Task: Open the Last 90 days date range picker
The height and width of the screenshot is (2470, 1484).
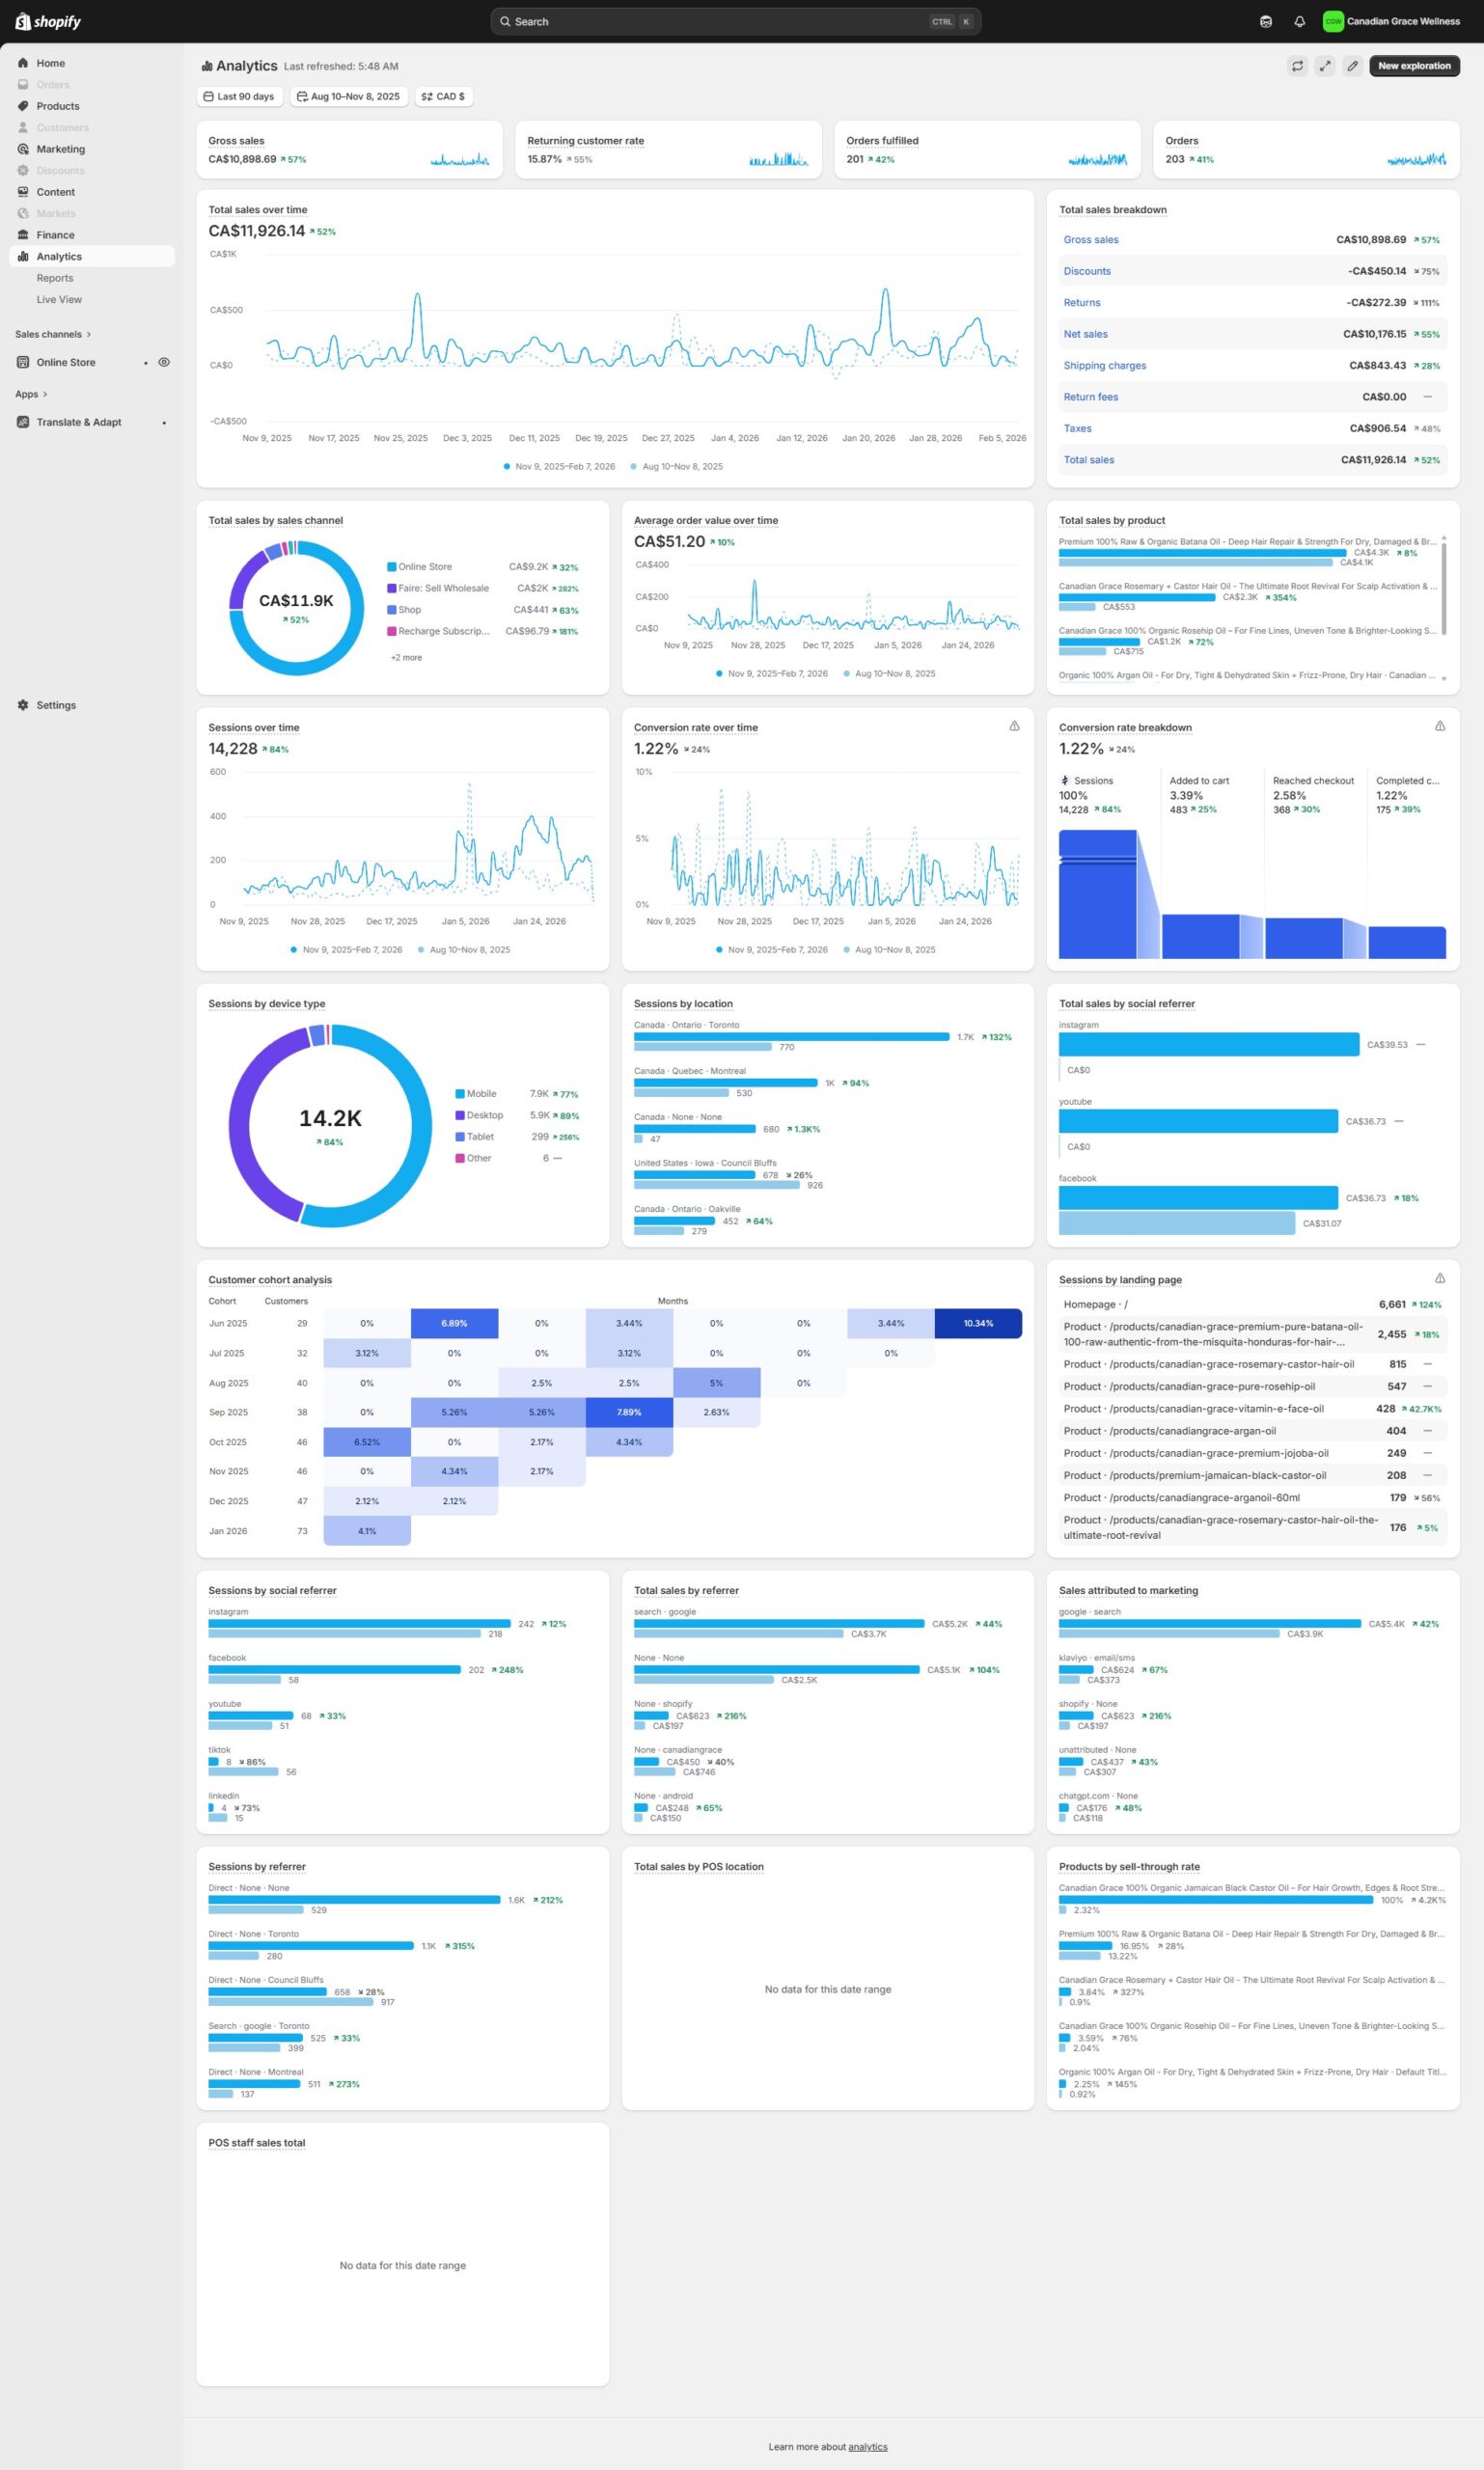Action: (x=239, y=97)
